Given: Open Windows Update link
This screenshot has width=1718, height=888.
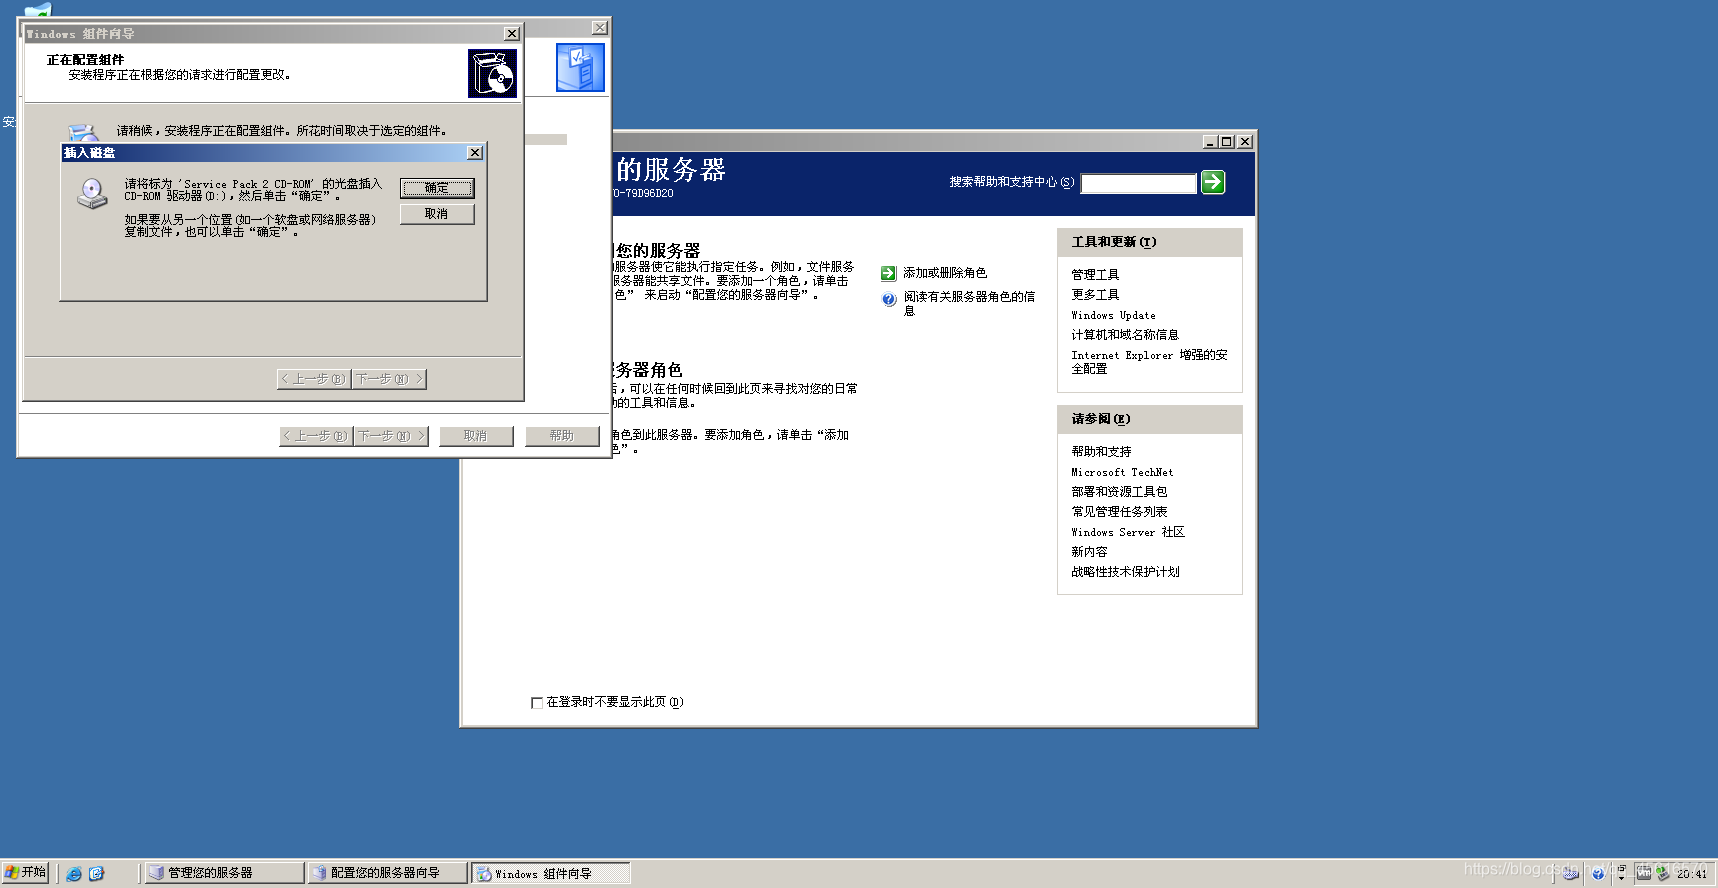Looking at the screenshot, I should (1113, 315).
